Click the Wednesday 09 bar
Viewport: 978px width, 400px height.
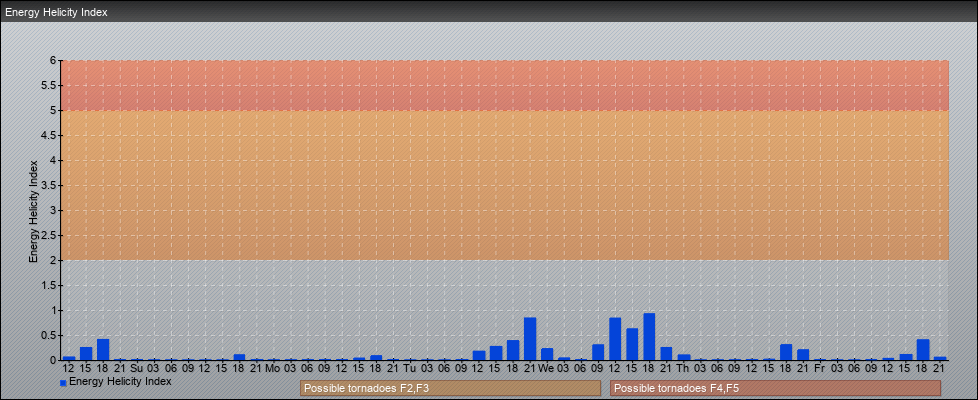(x=598, y=352)
